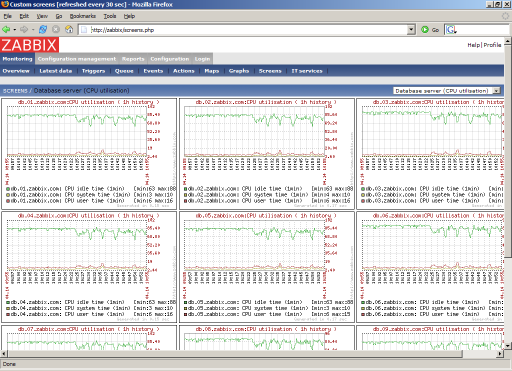The width and height of the screenshot is (512, 371).
Task: Click the horizontal scrollbar right arrow
Action: click(500, 354)
